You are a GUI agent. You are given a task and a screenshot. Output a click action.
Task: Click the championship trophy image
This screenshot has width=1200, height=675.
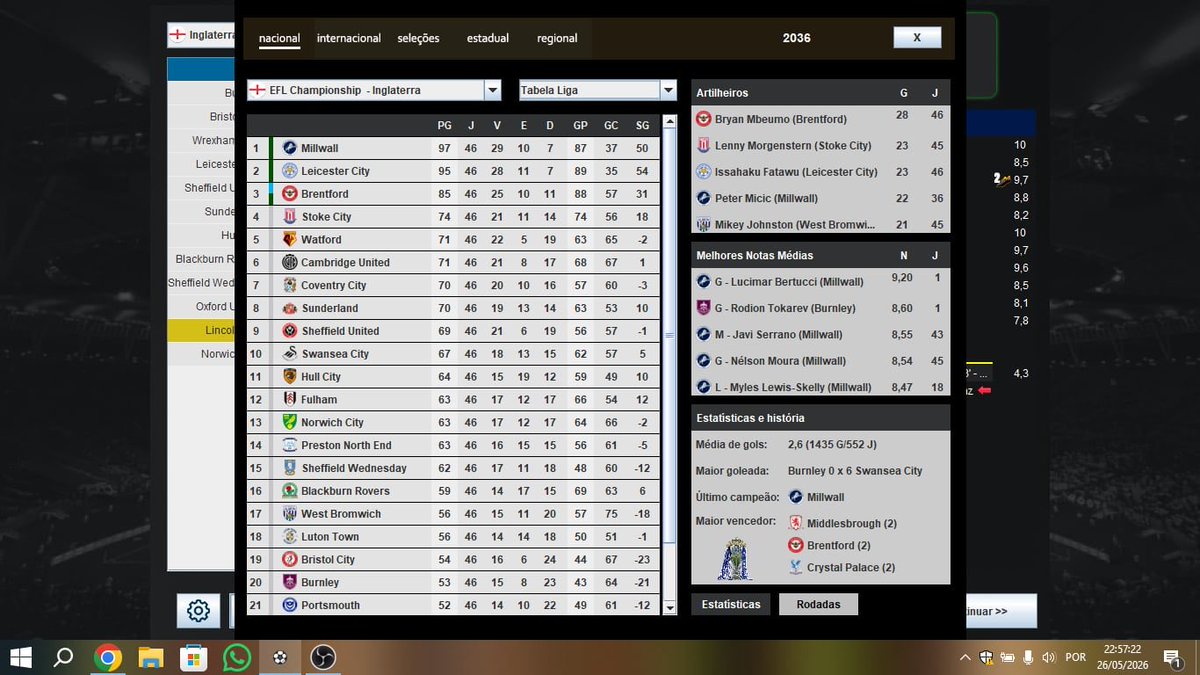click(x=735, y=559)
